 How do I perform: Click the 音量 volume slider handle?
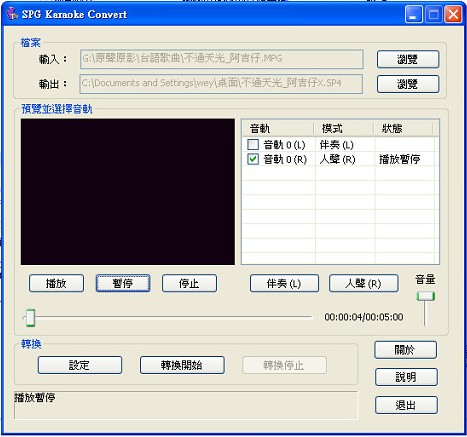pyautogui.click(x=426, y=296)
